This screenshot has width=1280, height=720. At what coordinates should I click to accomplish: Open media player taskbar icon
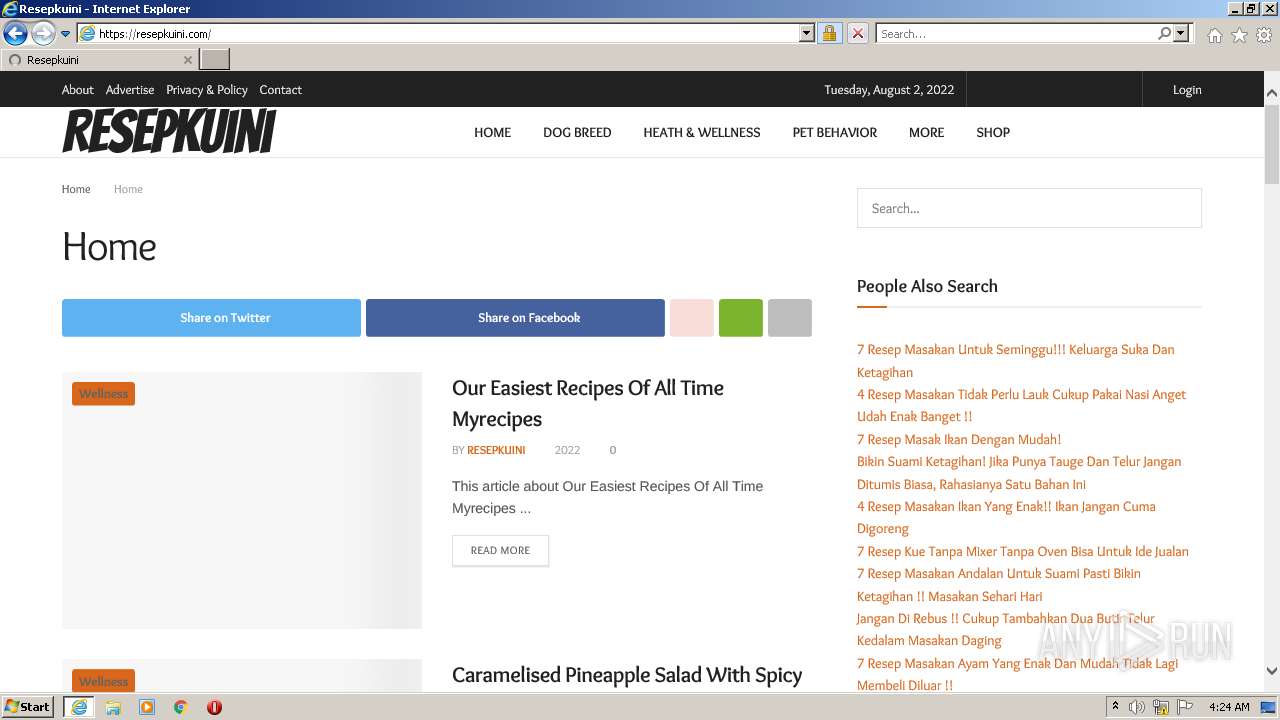(x=147, y=707)
